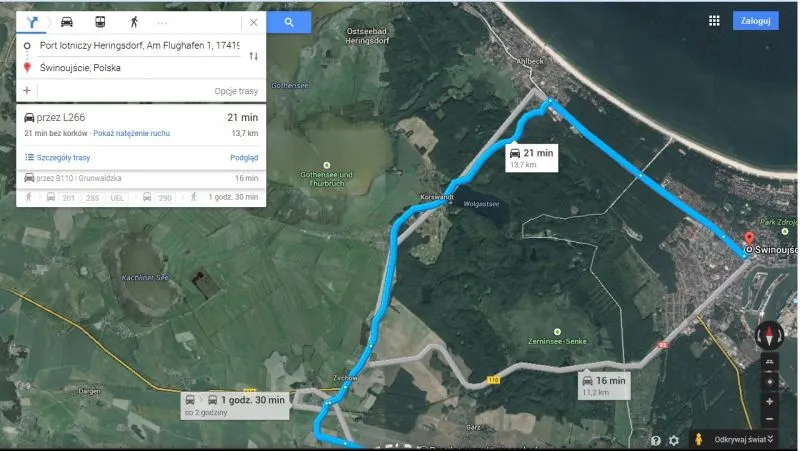The image size is (800, 451).
Task: Open the Pokaż natężenie ruchu link
Action: (132, 133)
